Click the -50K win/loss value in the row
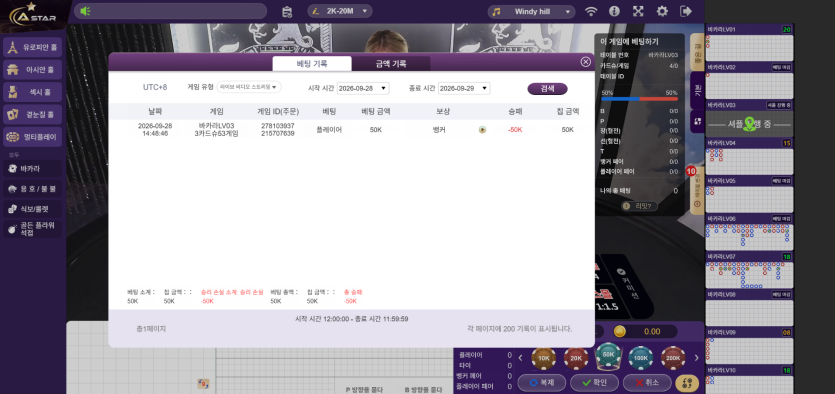This screenshot has width=835, height=394. pyautogui.click(x=515, y=129)
